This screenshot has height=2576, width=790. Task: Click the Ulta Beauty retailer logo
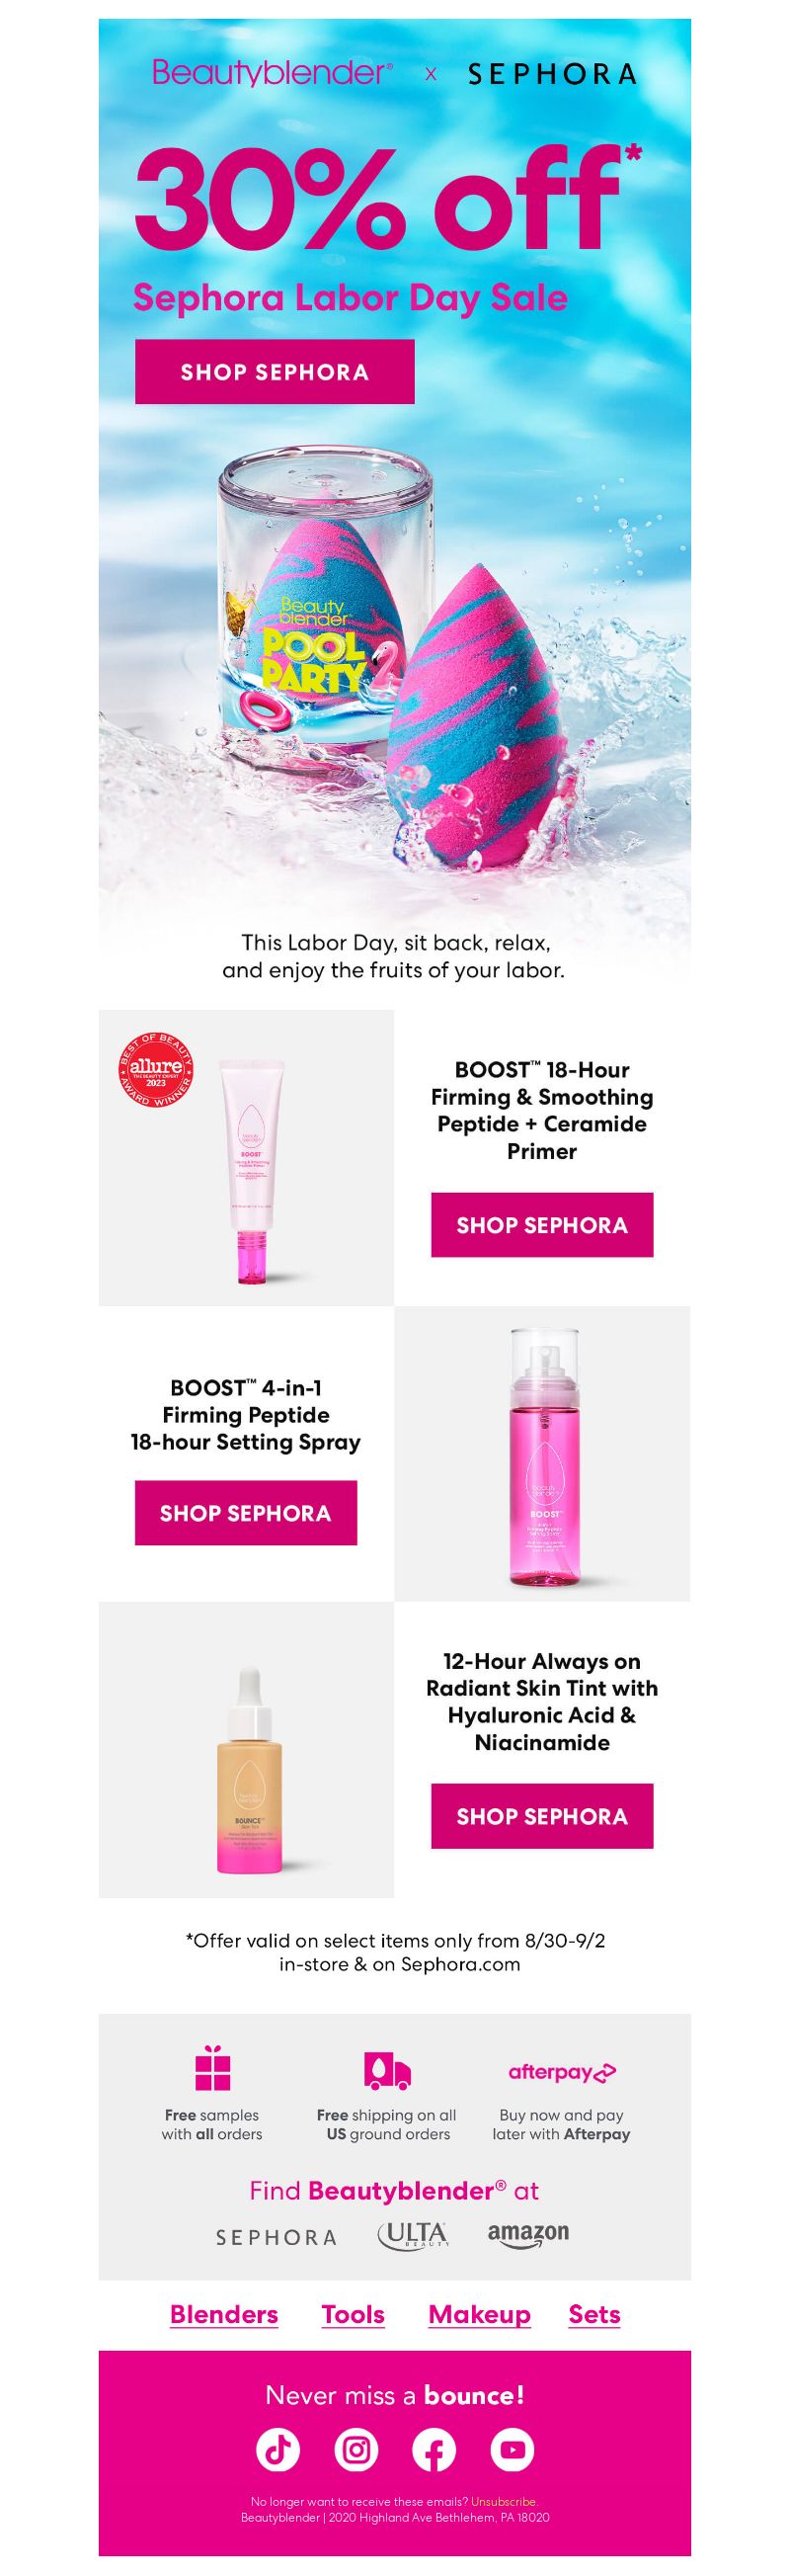click(x=412, y=2235)
